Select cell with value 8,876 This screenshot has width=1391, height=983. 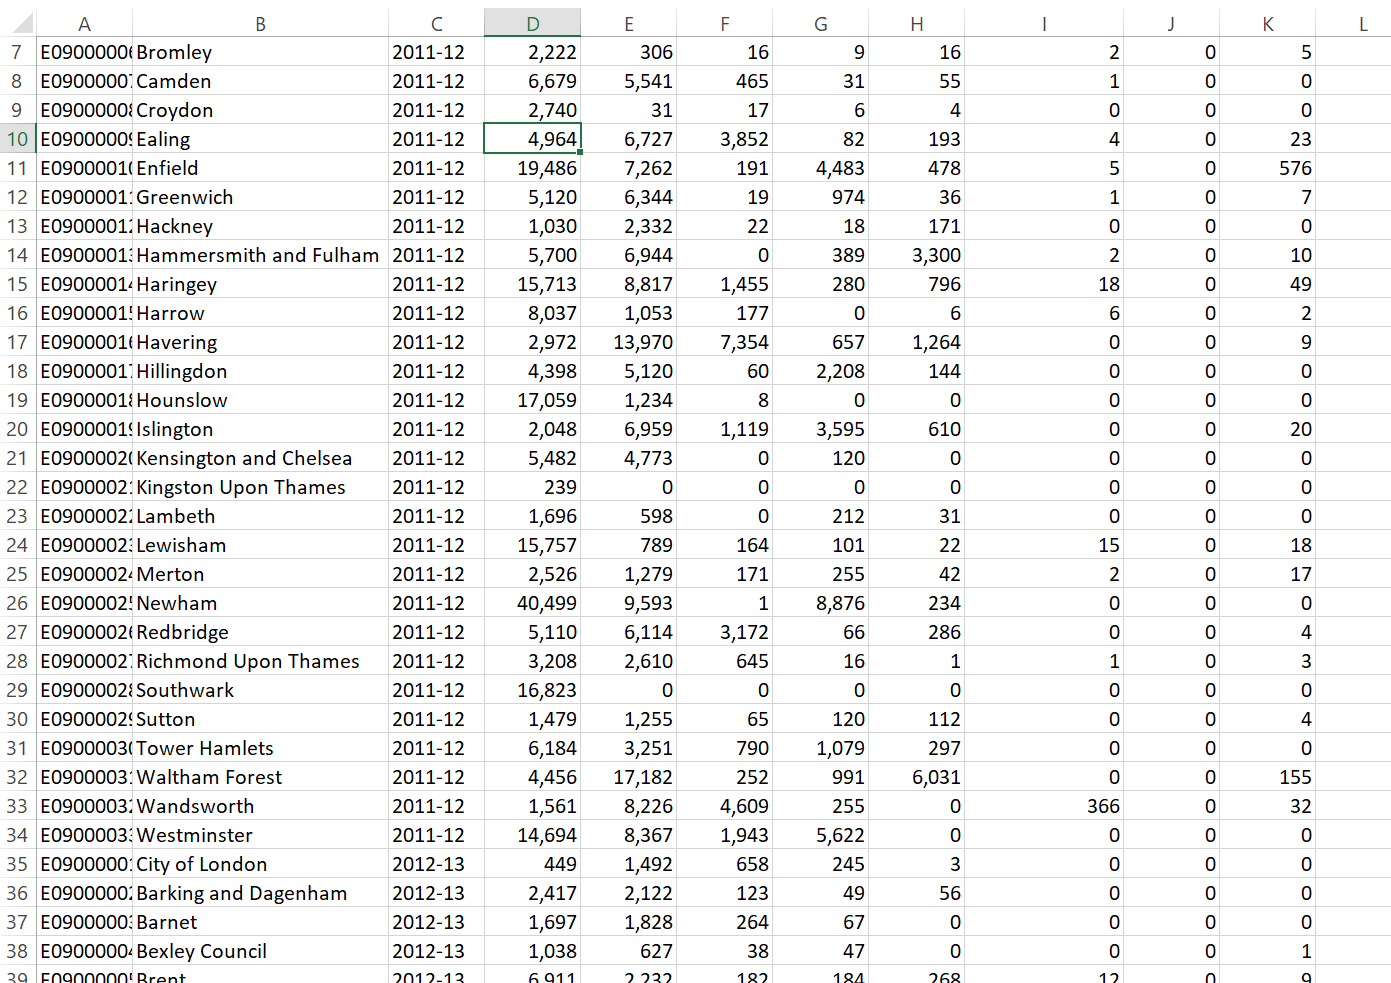point(820,603)
